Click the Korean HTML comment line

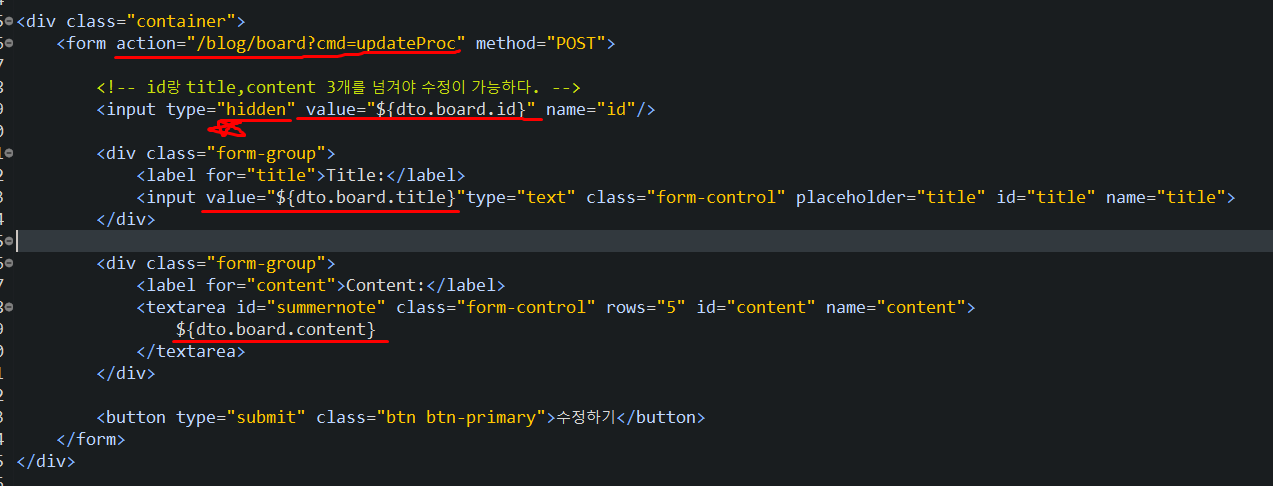[339, 87]
